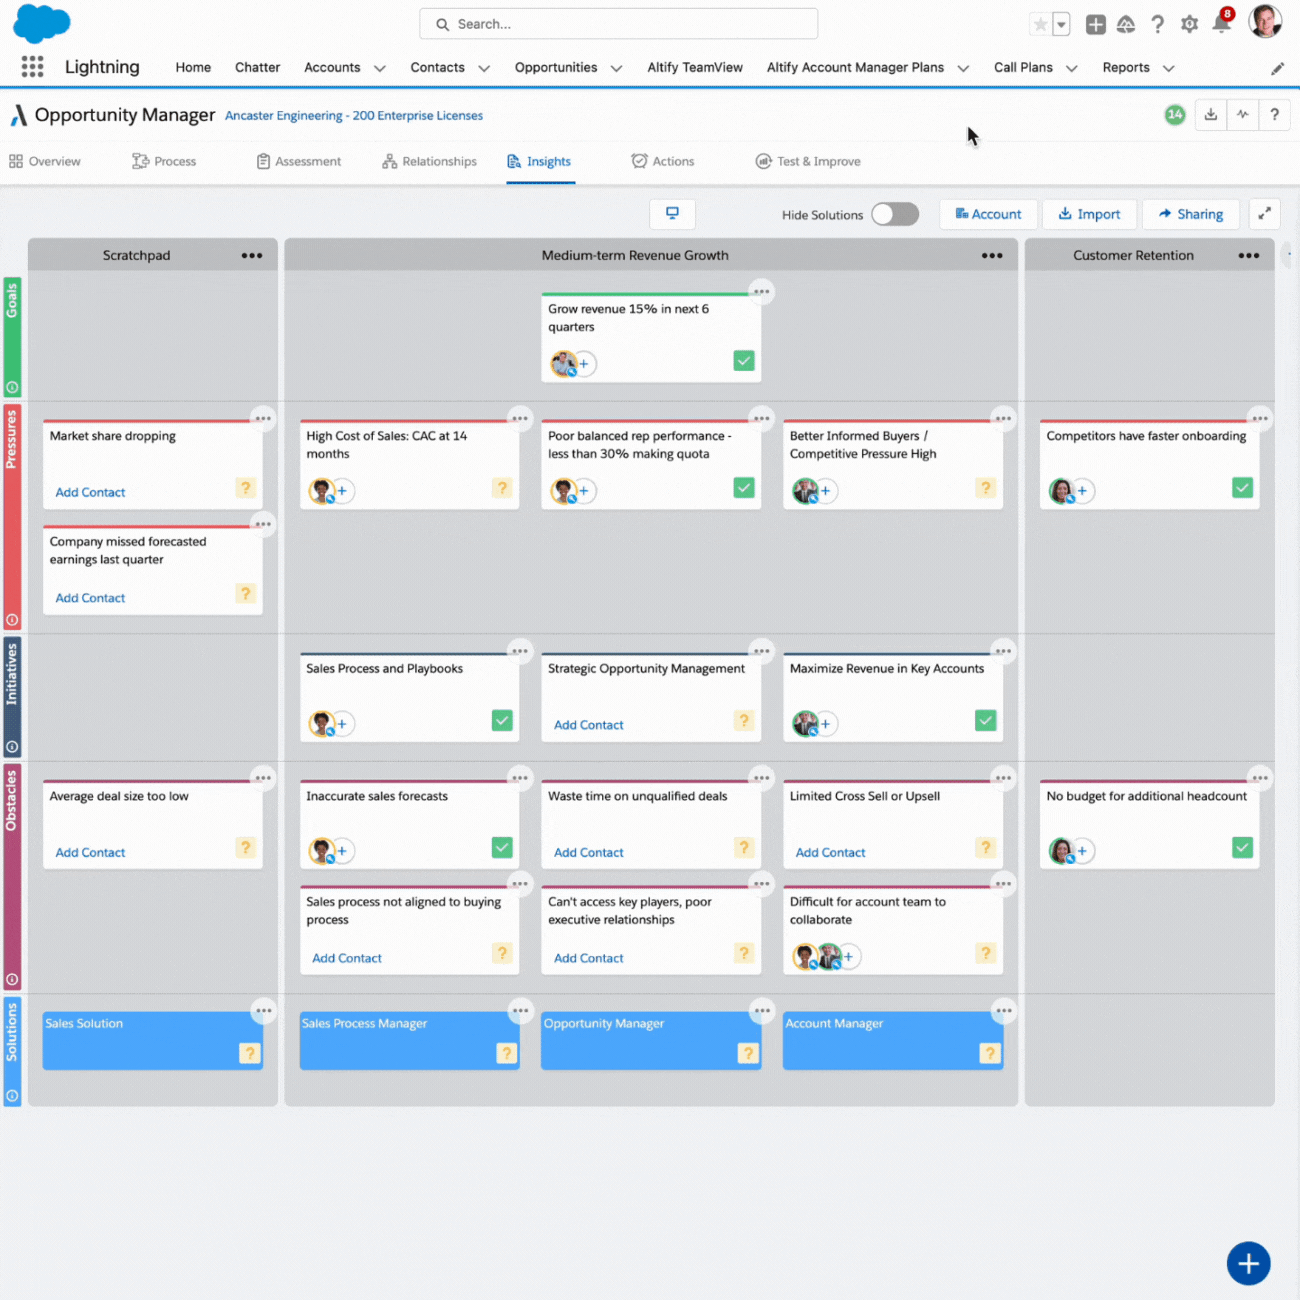This screenshot has height=1300, width=1300.
Task: Click the Import button
Action: pyautogui.click(x=1089, y=214)
